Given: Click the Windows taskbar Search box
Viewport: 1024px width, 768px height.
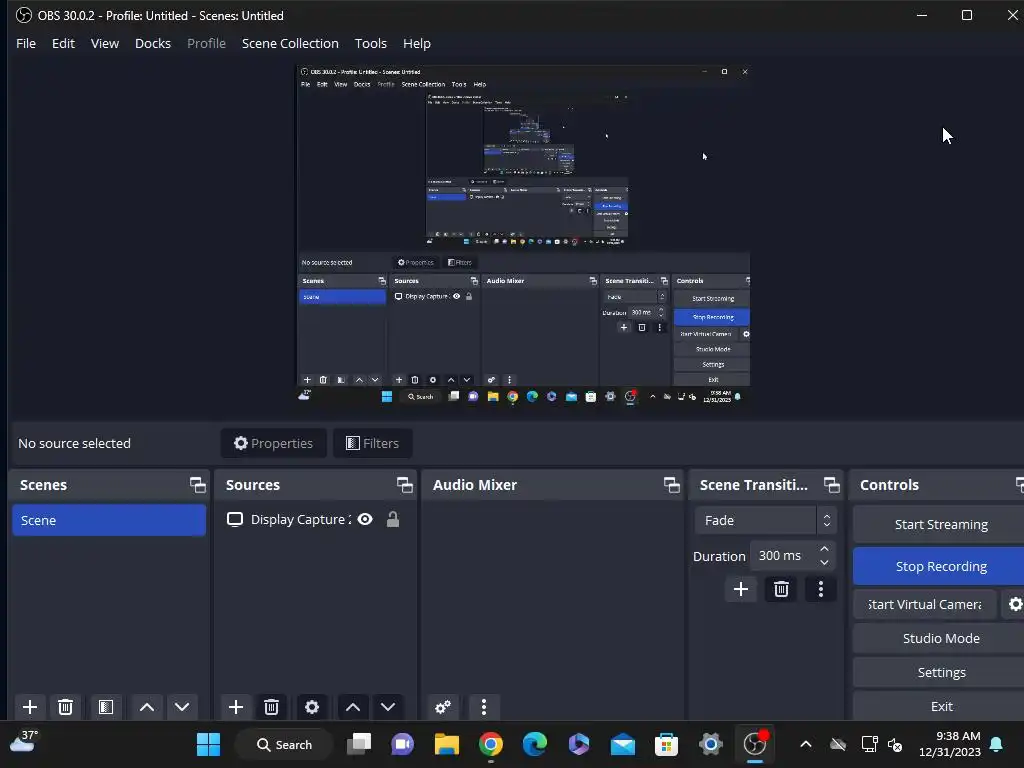Looking at the screenshot, I should [x=284, y=744].
